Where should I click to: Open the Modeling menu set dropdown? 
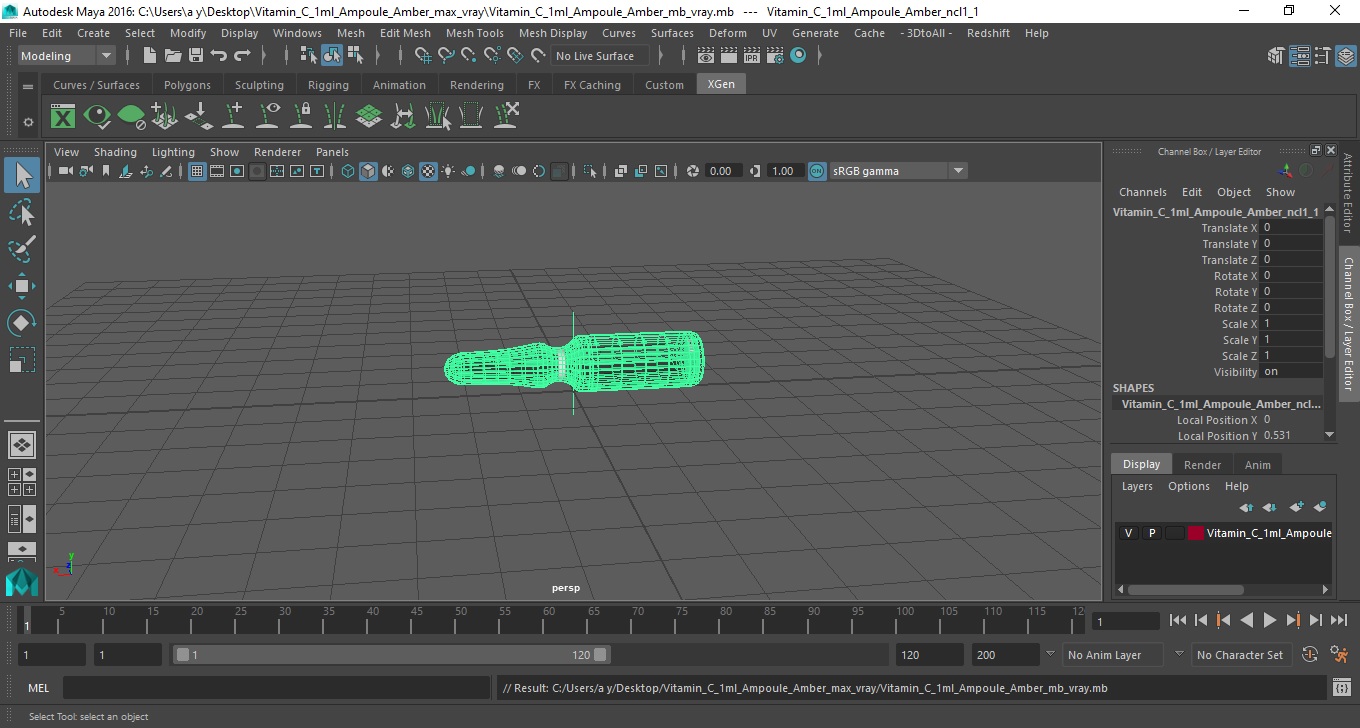[67, 56]
